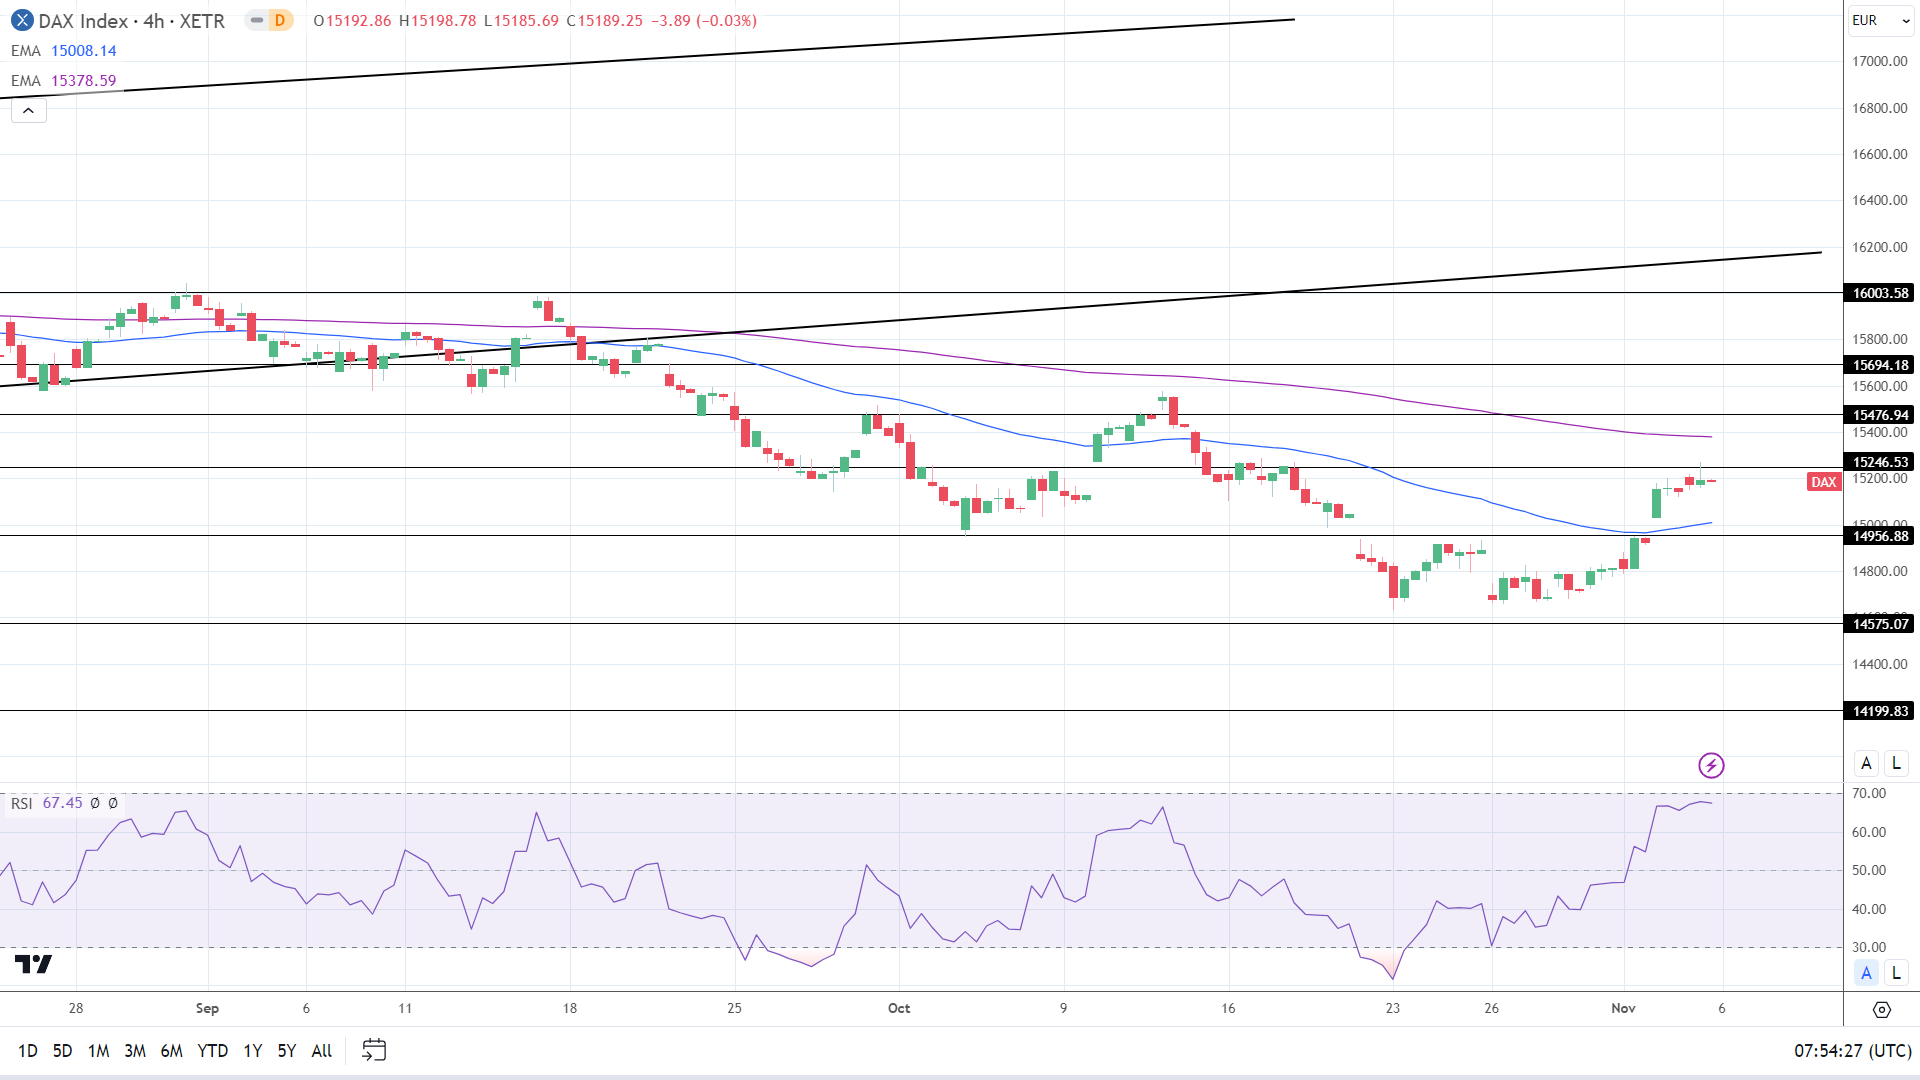Click the DAX Index symbol logo icon

coord(22,20)
